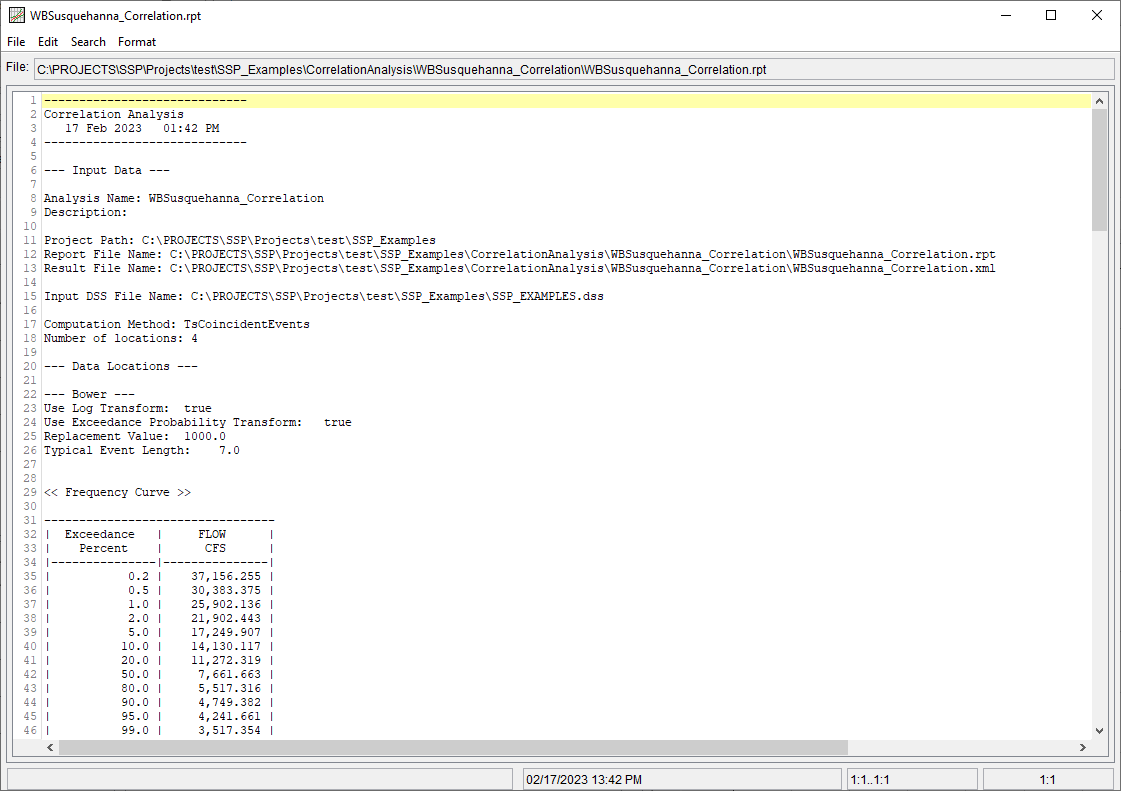Maximize the report window

1051,15
